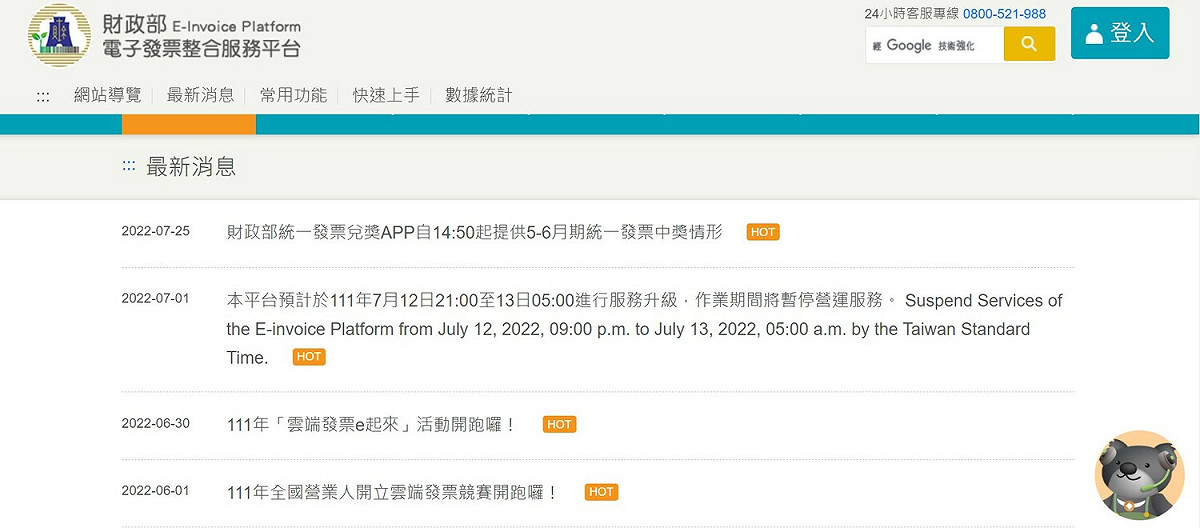Viewport: 1200px width, 528px height.
Task: Click HOT badge on 雲端發票競賽 news
Action: [x=601, y=492]
